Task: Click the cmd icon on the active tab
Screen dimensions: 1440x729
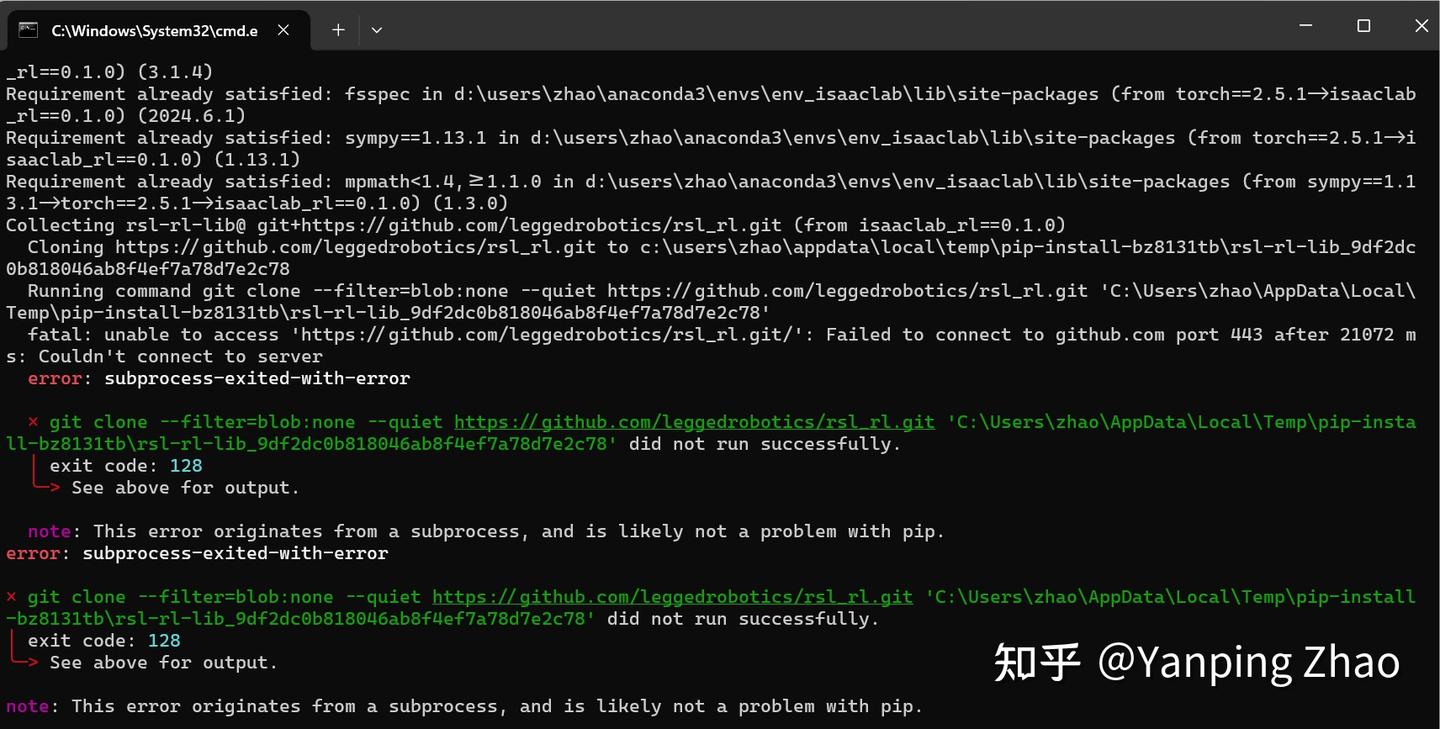Action: tap(29, 30)
